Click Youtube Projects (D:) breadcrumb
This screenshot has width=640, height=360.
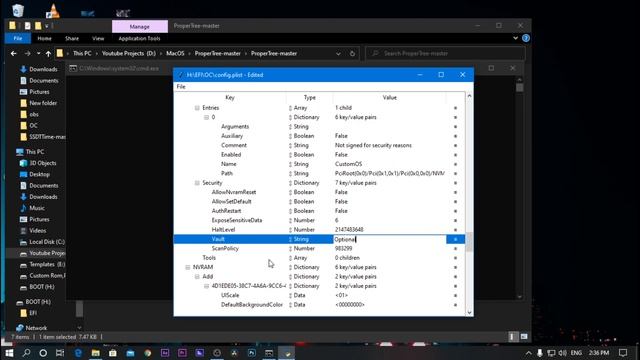click(129, 53)
